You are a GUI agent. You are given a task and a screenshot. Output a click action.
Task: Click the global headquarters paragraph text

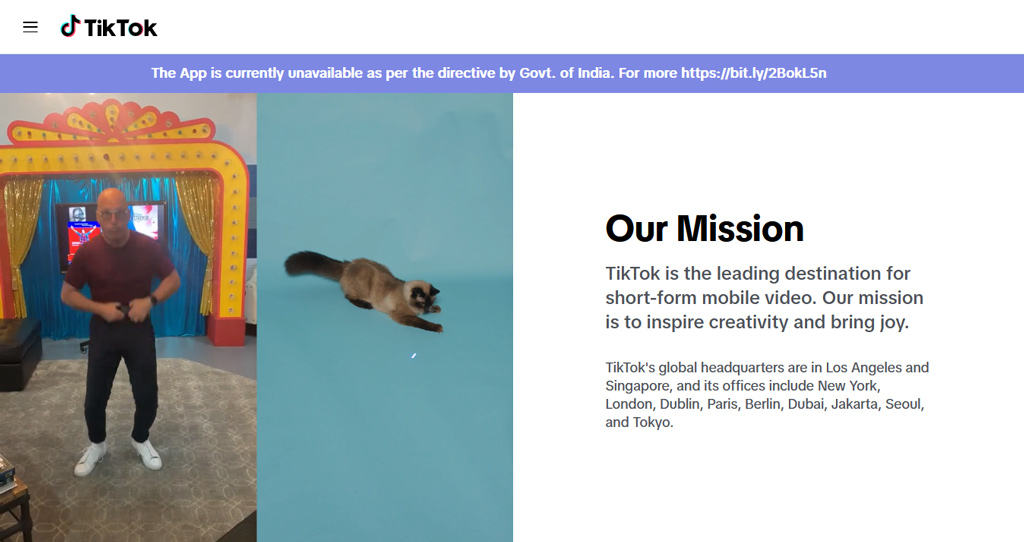tap(767, 394)
